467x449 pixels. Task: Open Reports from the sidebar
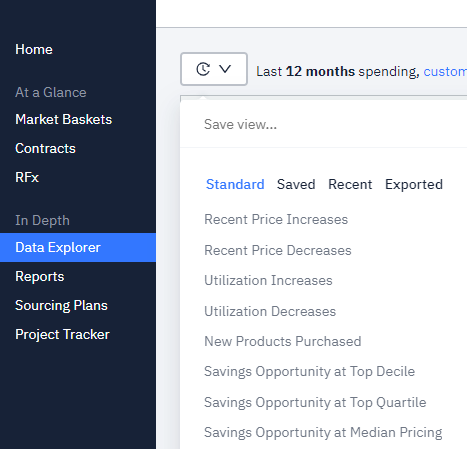click(x=40, y=276)
